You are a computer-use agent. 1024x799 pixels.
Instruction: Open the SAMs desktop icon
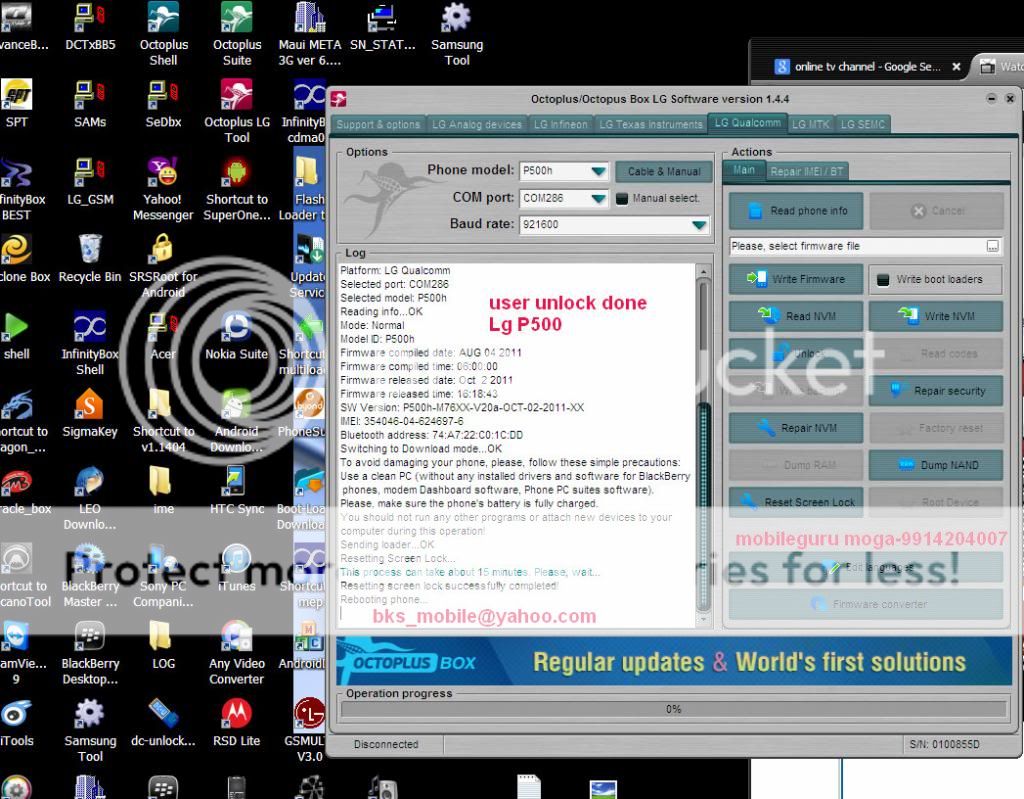90,105
